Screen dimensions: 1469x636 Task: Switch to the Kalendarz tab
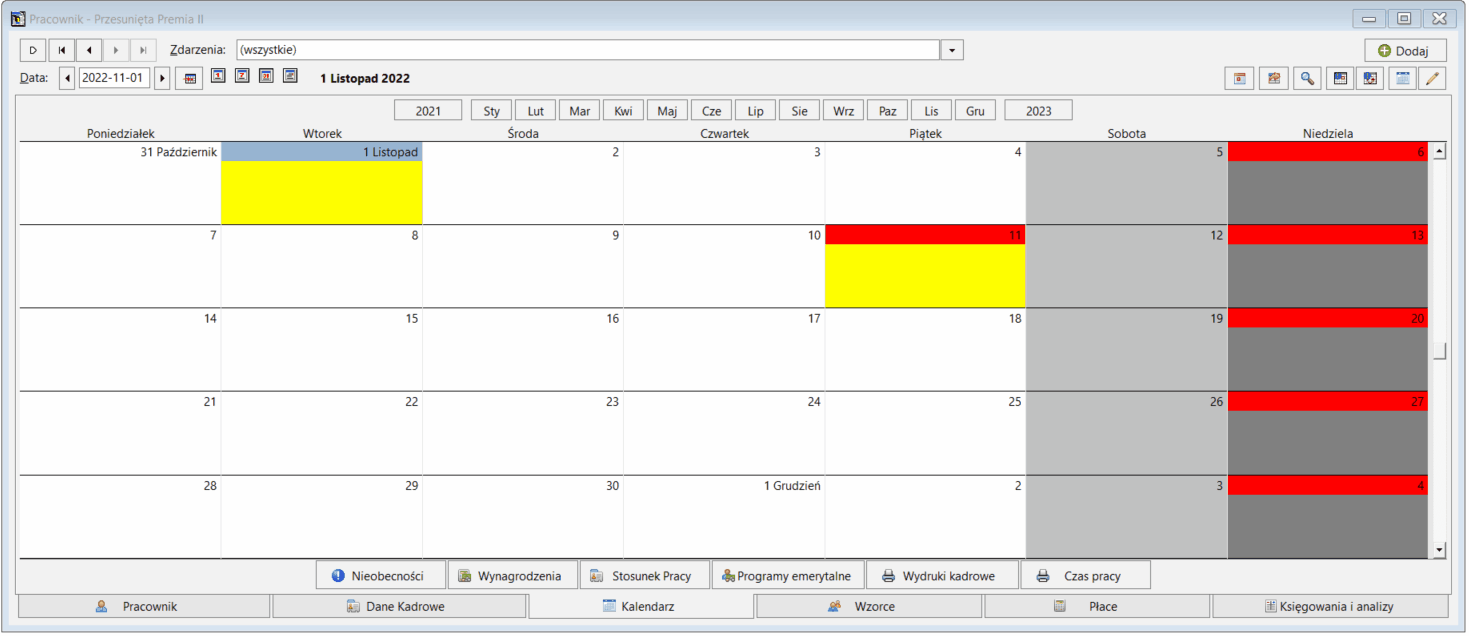click(641, 606)
